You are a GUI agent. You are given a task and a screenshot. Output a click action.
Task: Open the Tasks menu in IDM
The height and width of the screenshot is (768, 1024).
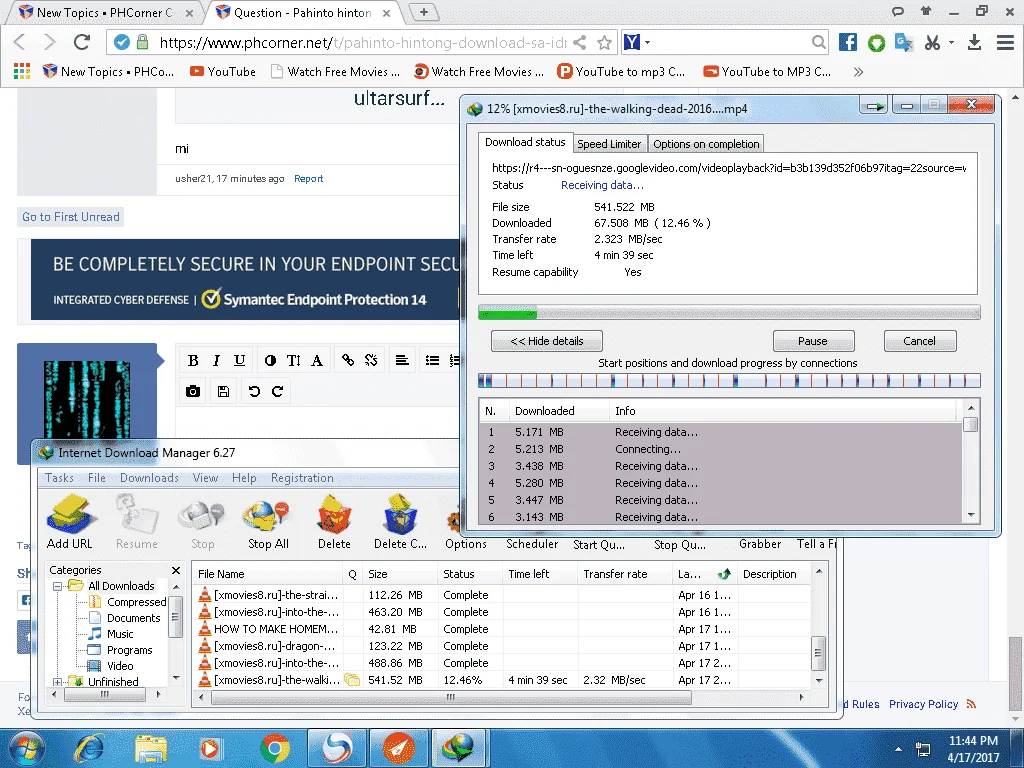coord(59,478)
